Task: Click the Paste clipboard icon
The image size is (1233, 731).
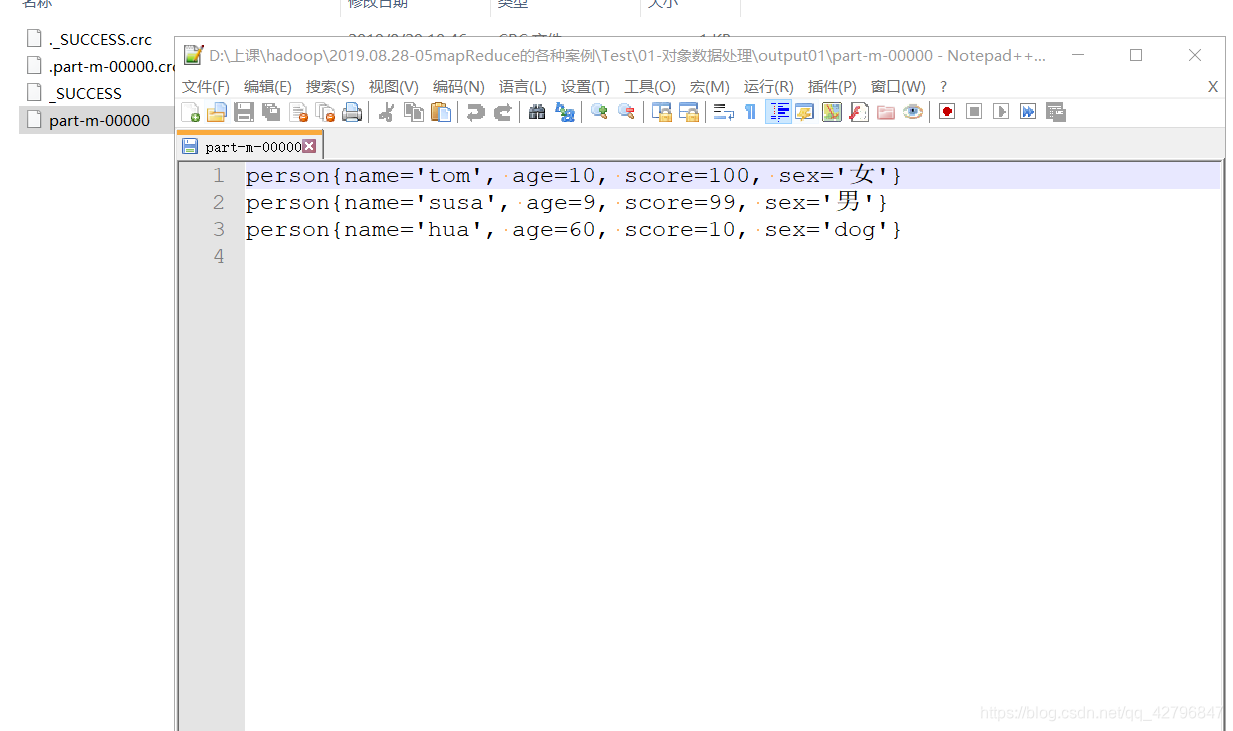Action: pos(440,112)
